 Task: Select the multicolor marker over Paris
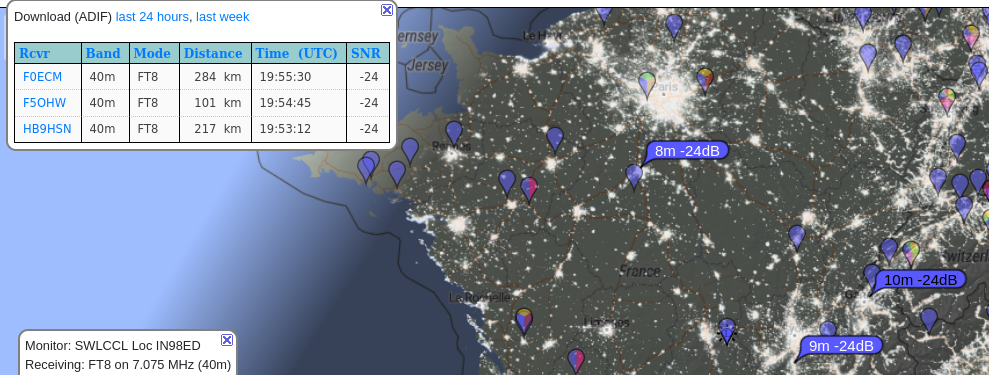(x=647, y=85)
